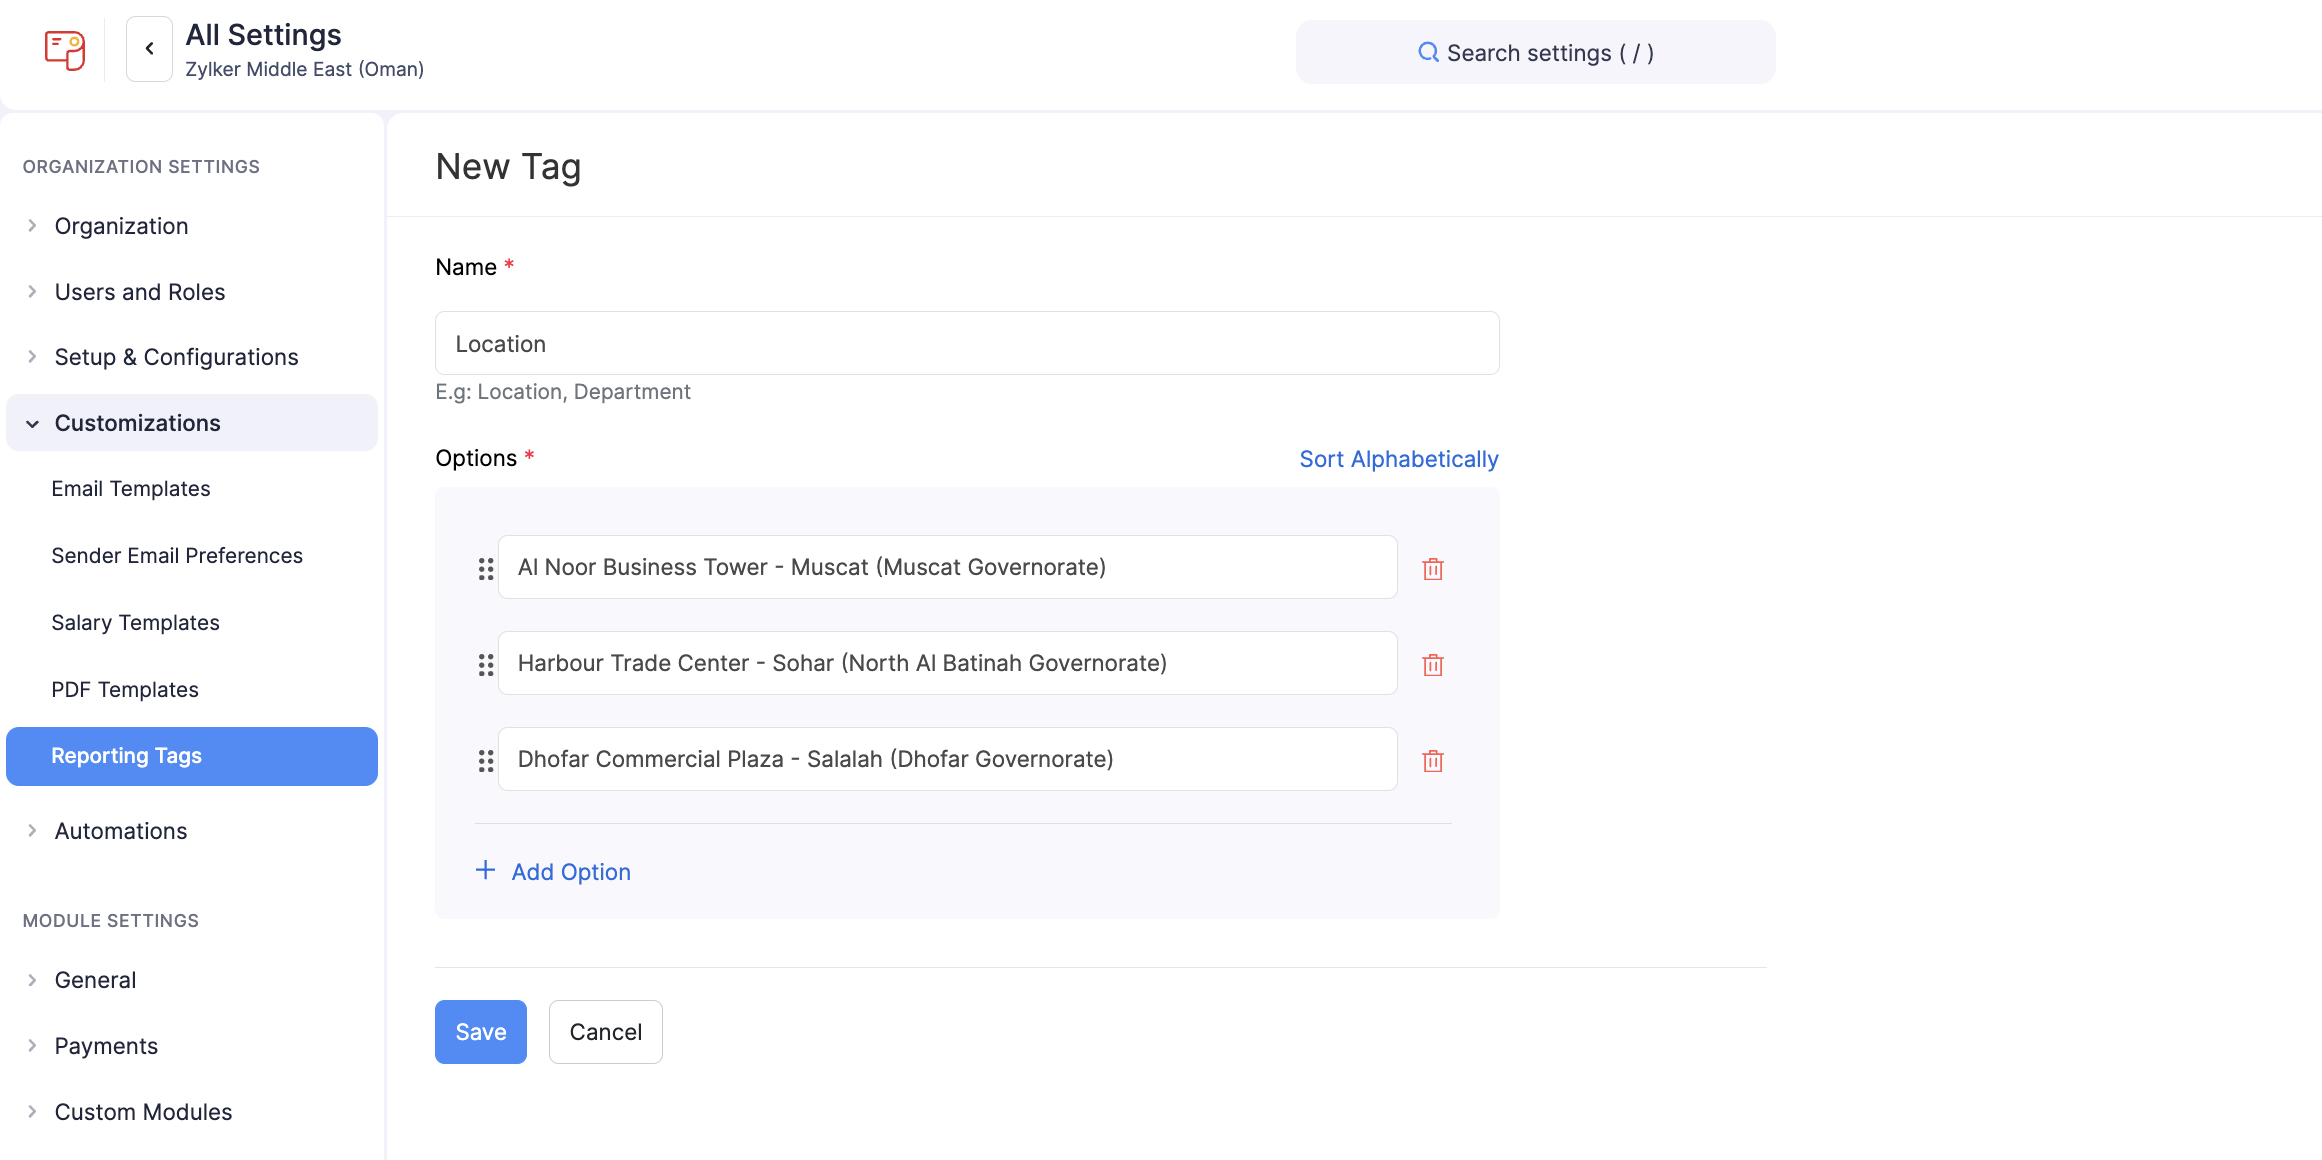Click the Zoho Payroll logo icon
The image size is (2322, 1160).
point(65,50)
